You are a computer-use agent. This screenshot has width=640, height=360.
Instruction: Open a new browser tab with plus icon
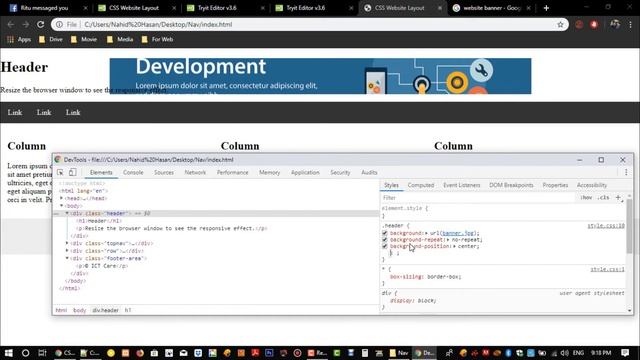(x=546, y=8)
